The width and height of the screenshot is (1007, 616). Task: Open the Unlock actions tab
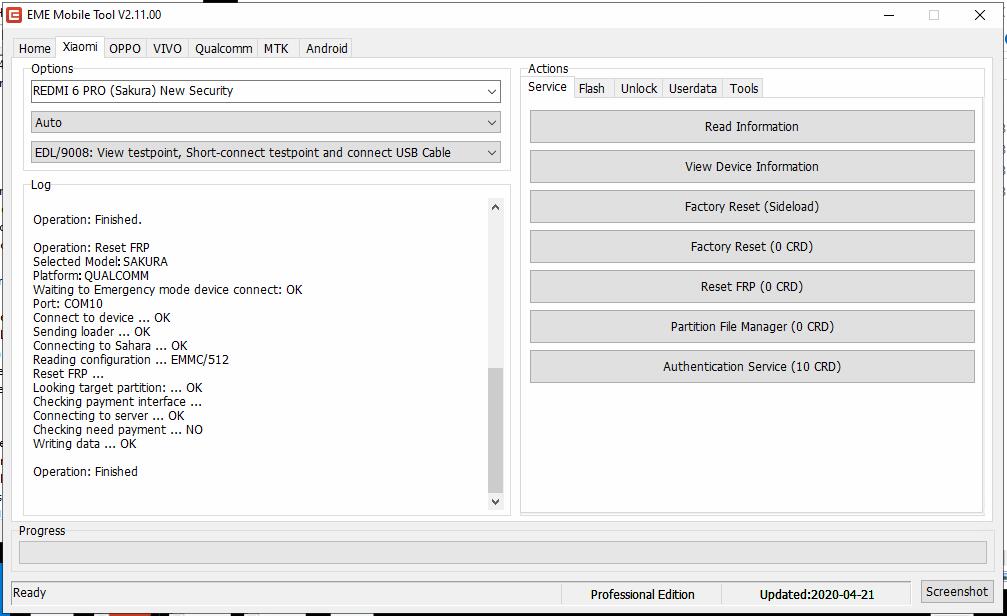click(x=639, y=88)
